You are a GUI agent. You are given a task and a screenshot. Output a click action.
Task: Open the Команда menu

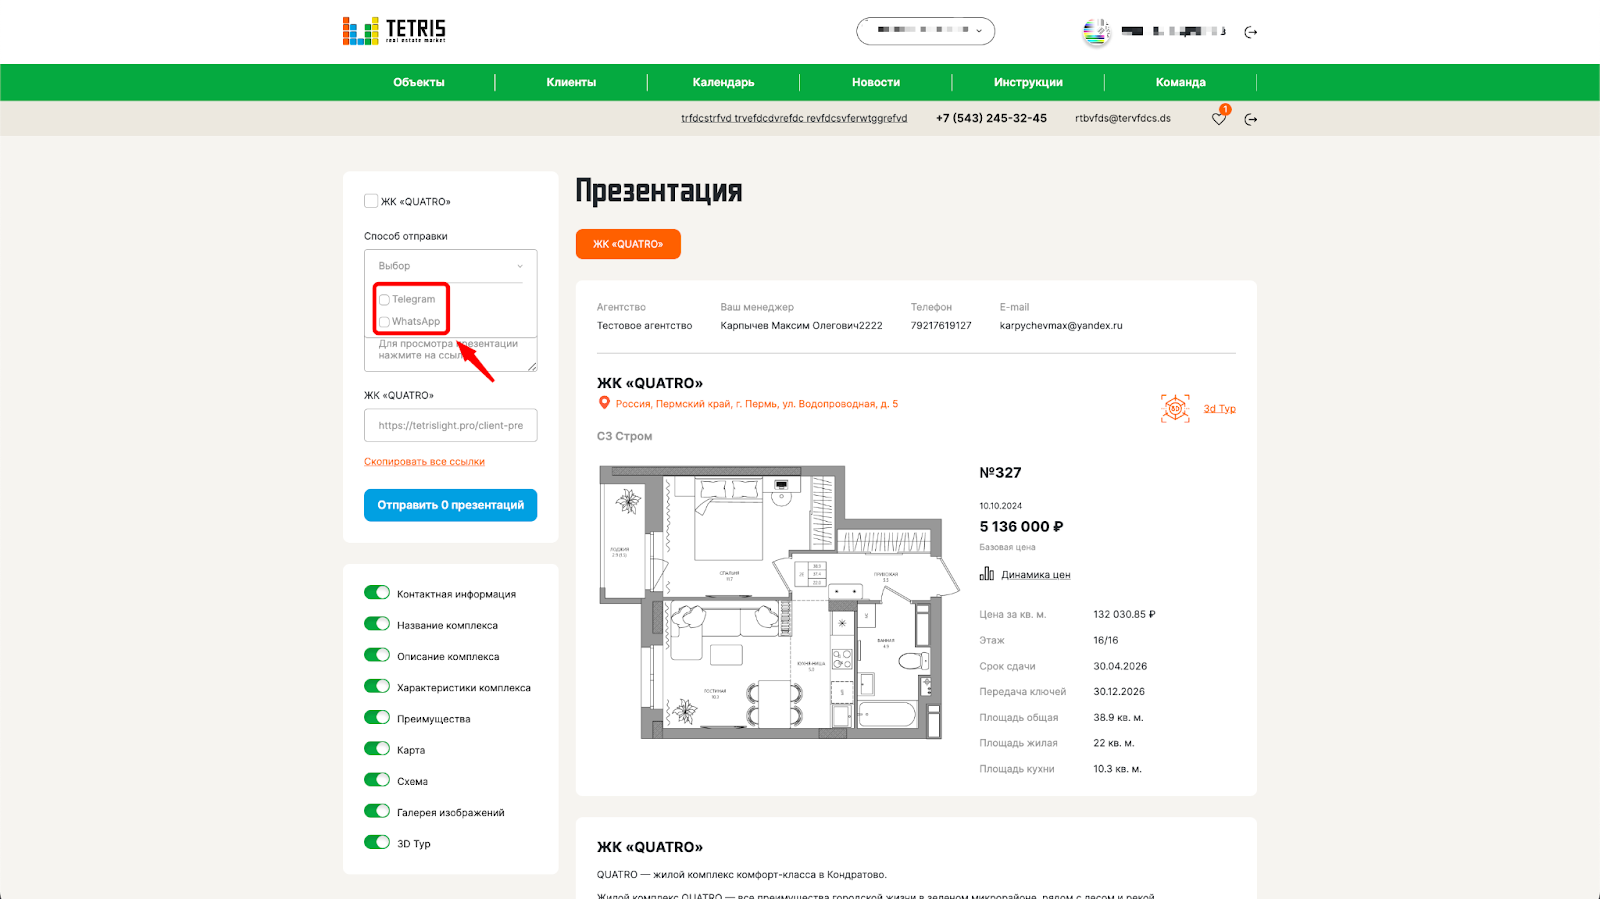click(x=1181, y=82)
